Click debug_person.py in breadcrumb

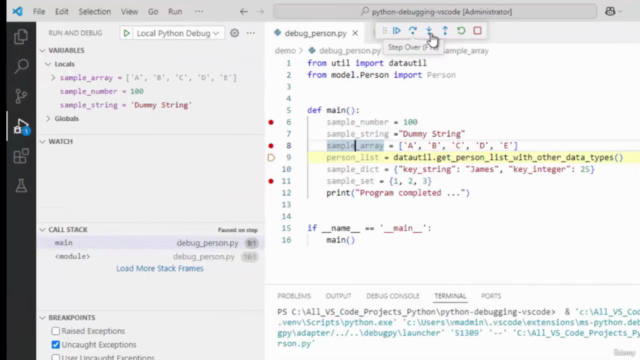350,51
